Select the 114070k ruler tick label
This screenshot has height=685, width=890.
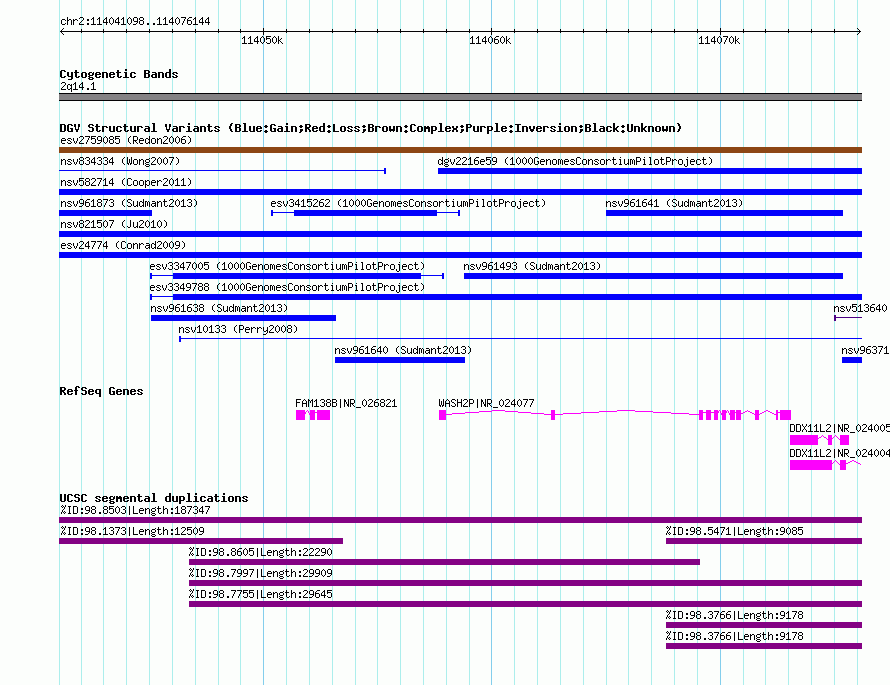[719, 40]
